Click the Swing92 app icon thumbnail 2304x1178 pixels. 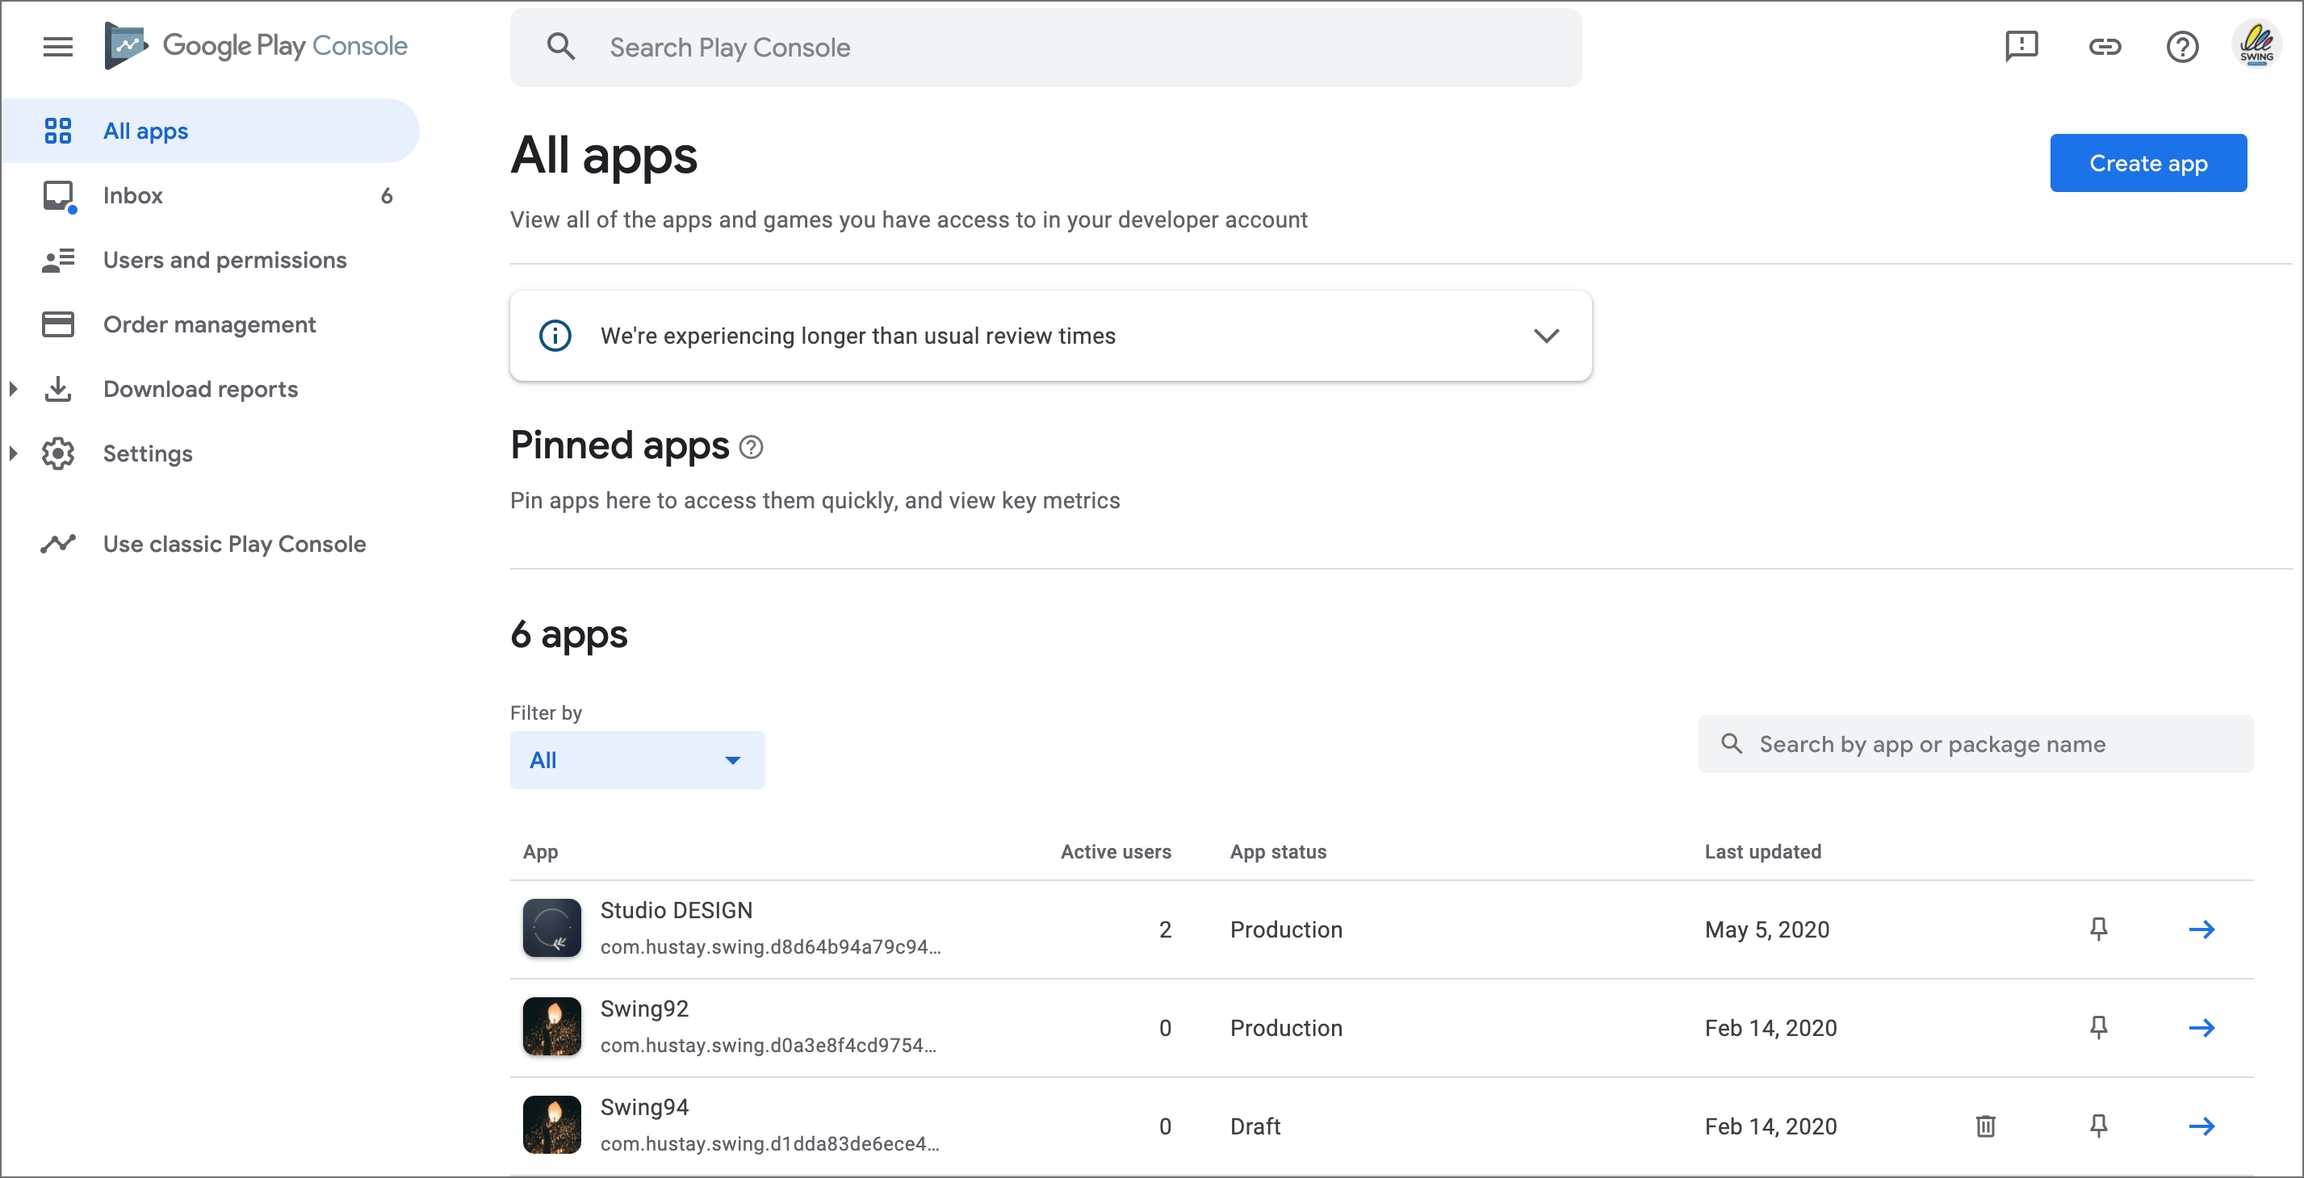552,1026
